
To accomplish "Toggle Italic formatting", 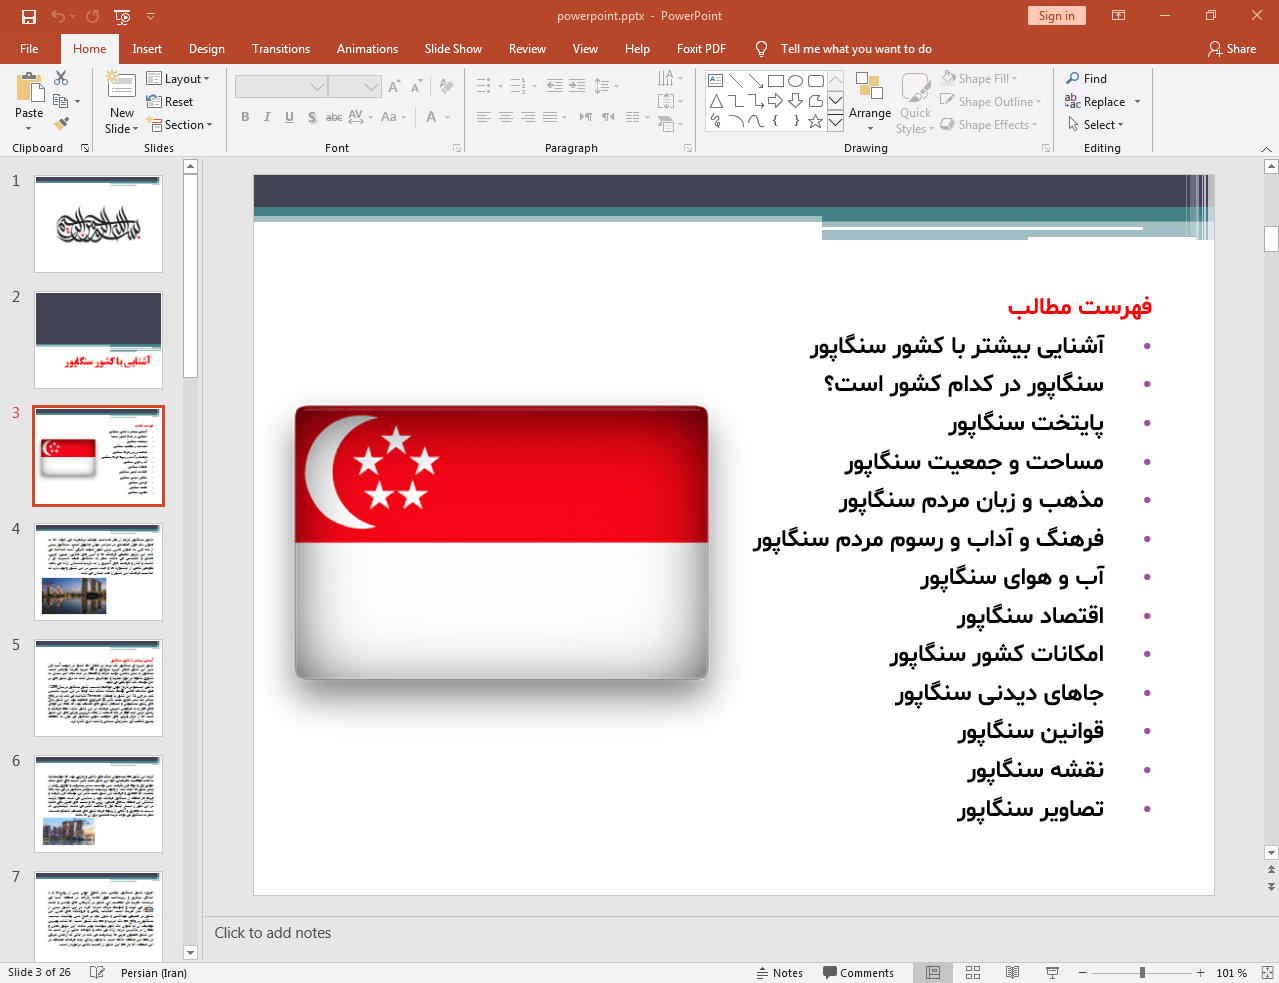I will 267,117.
